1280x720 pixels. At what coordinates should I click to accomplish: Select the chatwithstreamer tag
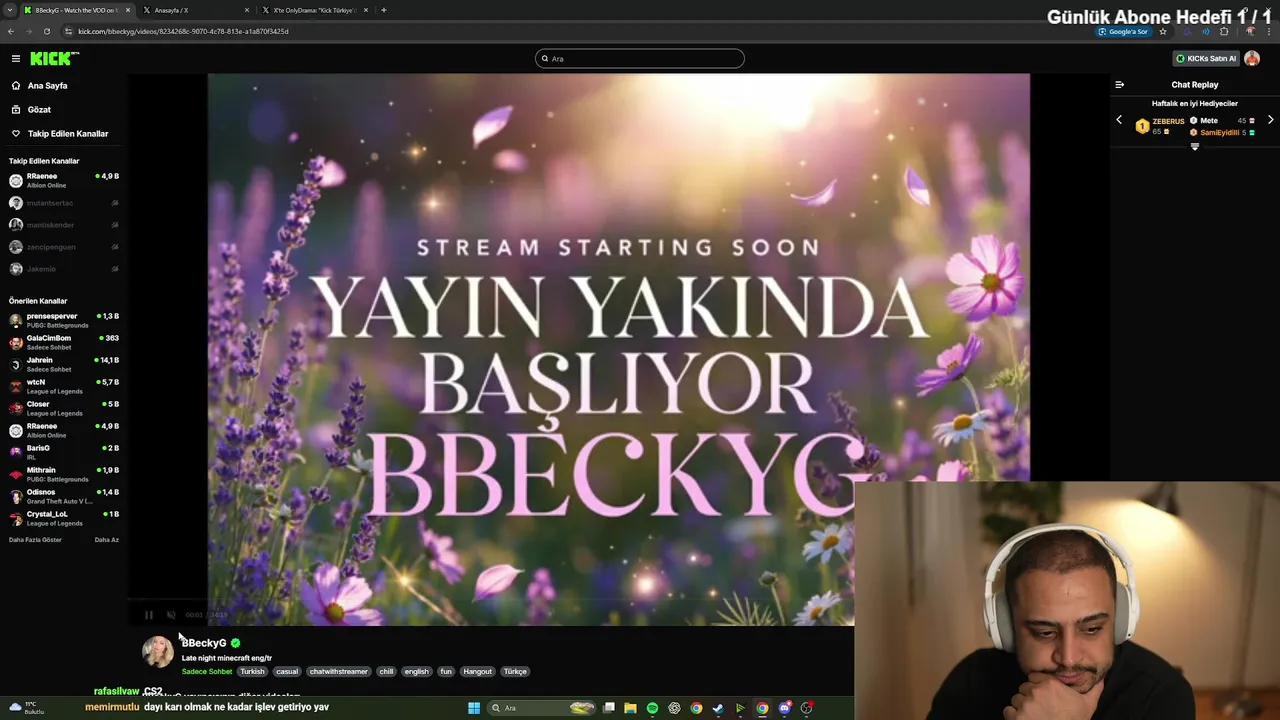click(339, 672)
